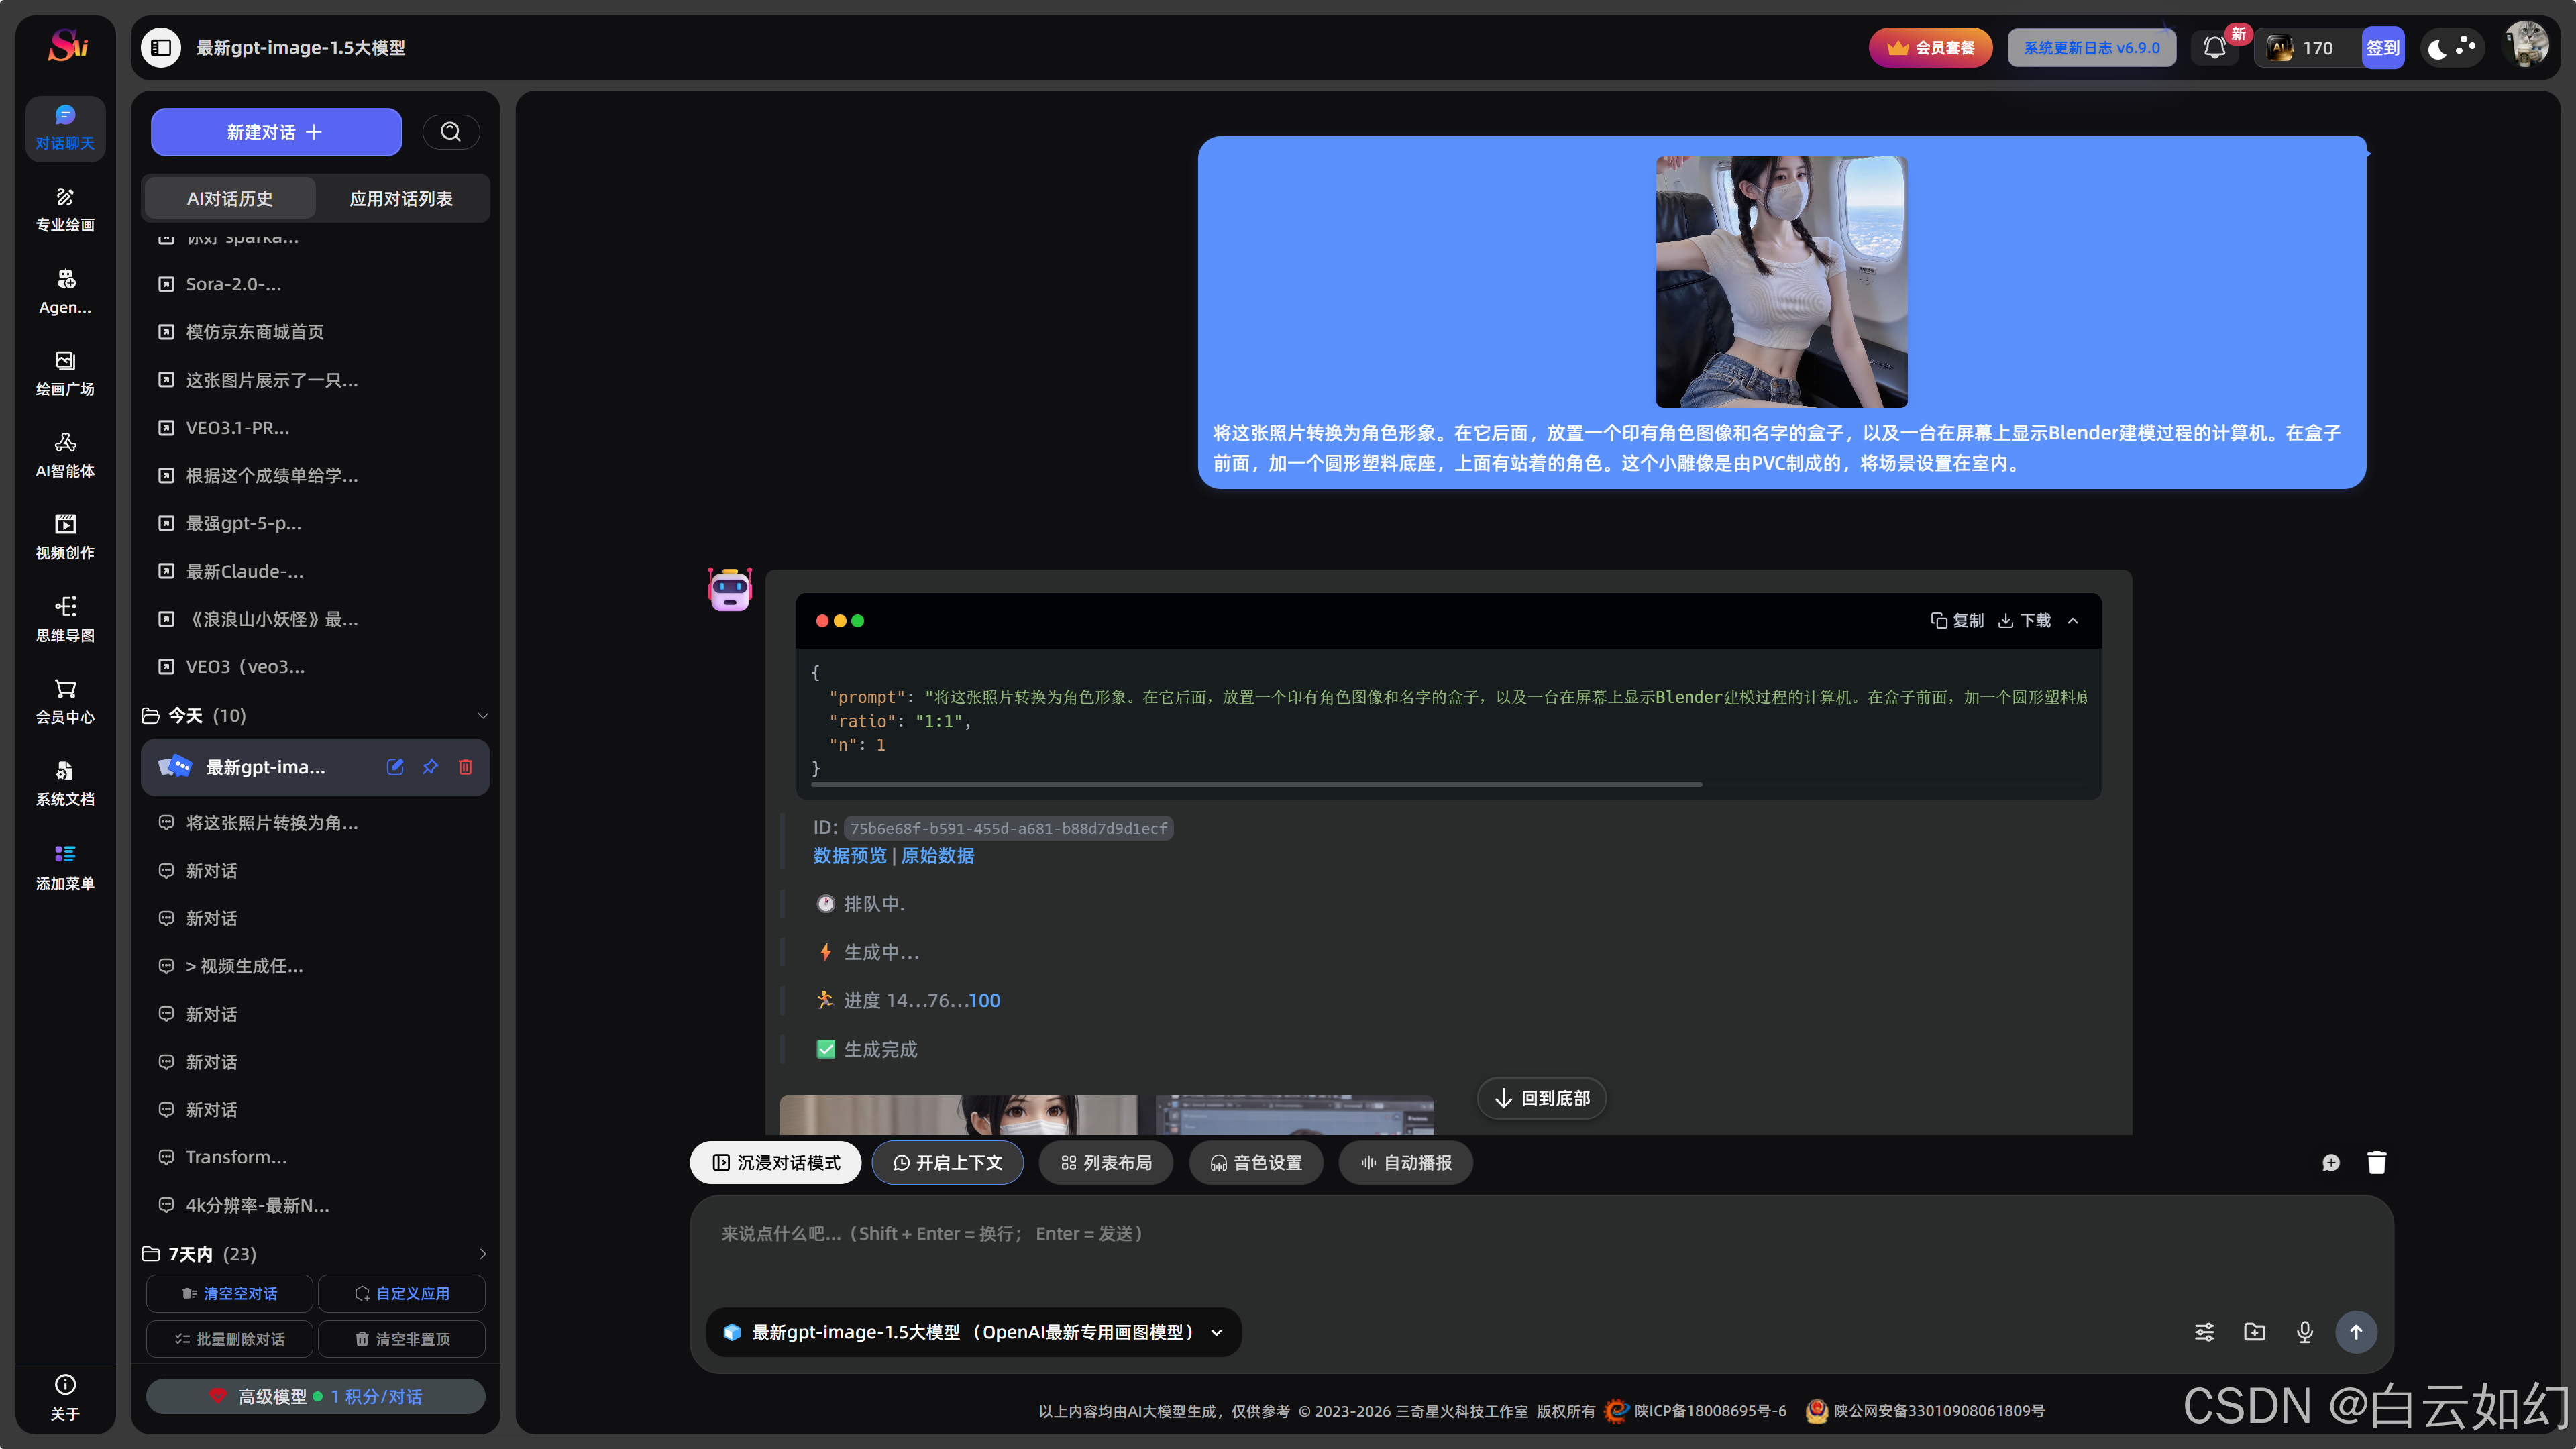Click the 新建对话 button
Screen dimensions: 2576x1449
click(276, 132)
